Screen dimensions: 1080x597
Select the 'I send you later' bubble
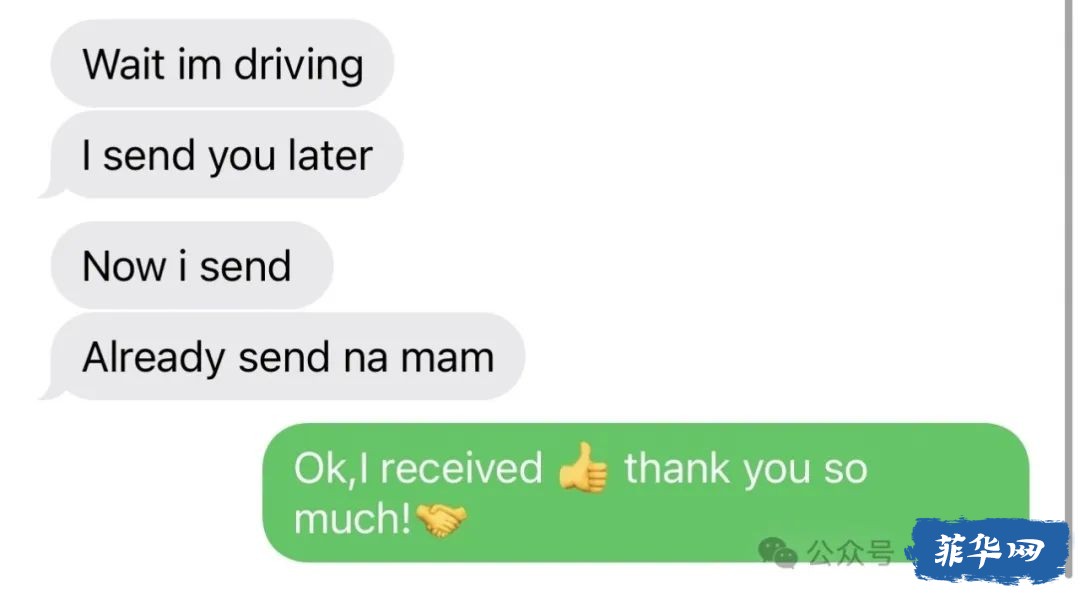[x=222, y=154]
